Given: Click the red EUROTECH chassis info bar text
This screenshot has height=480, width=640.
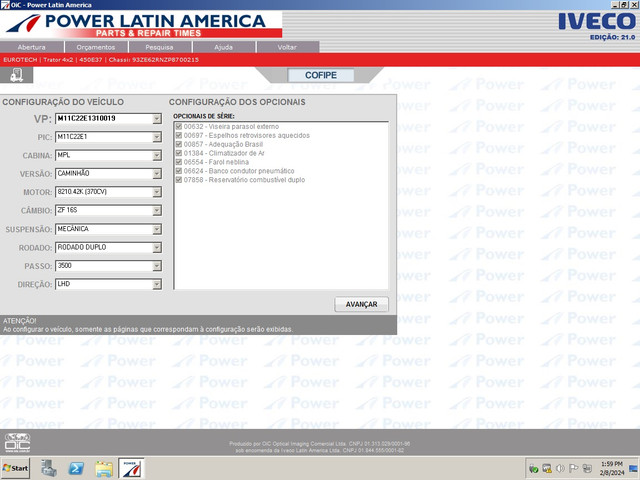Looking at the screenshot, I should click(x=101, y=60).
